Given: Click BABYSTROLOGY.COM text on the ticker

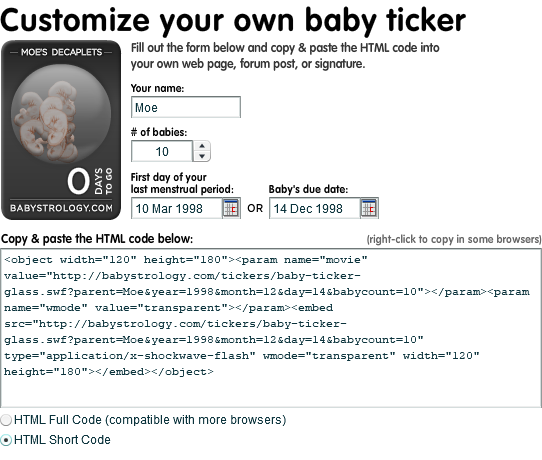Looking at the screenshot, I should point(61,208).
